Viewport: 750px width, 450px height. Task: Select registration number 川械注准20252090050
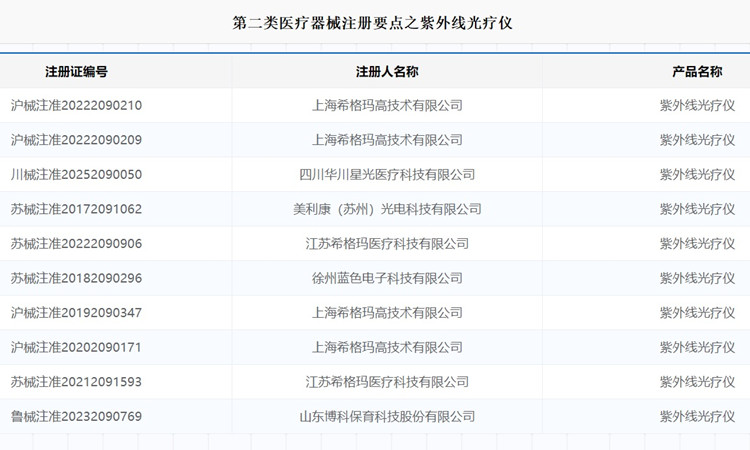(77, 175)
